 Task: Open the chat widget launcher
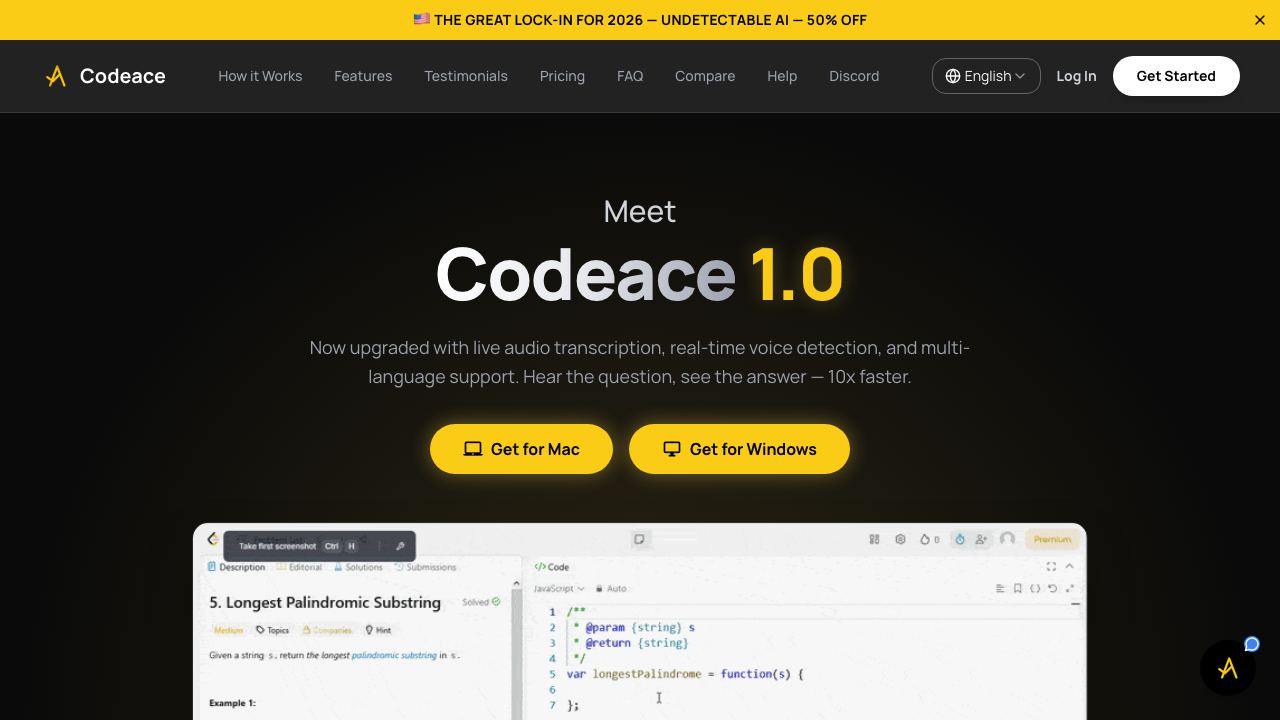tap(1228, 668)
